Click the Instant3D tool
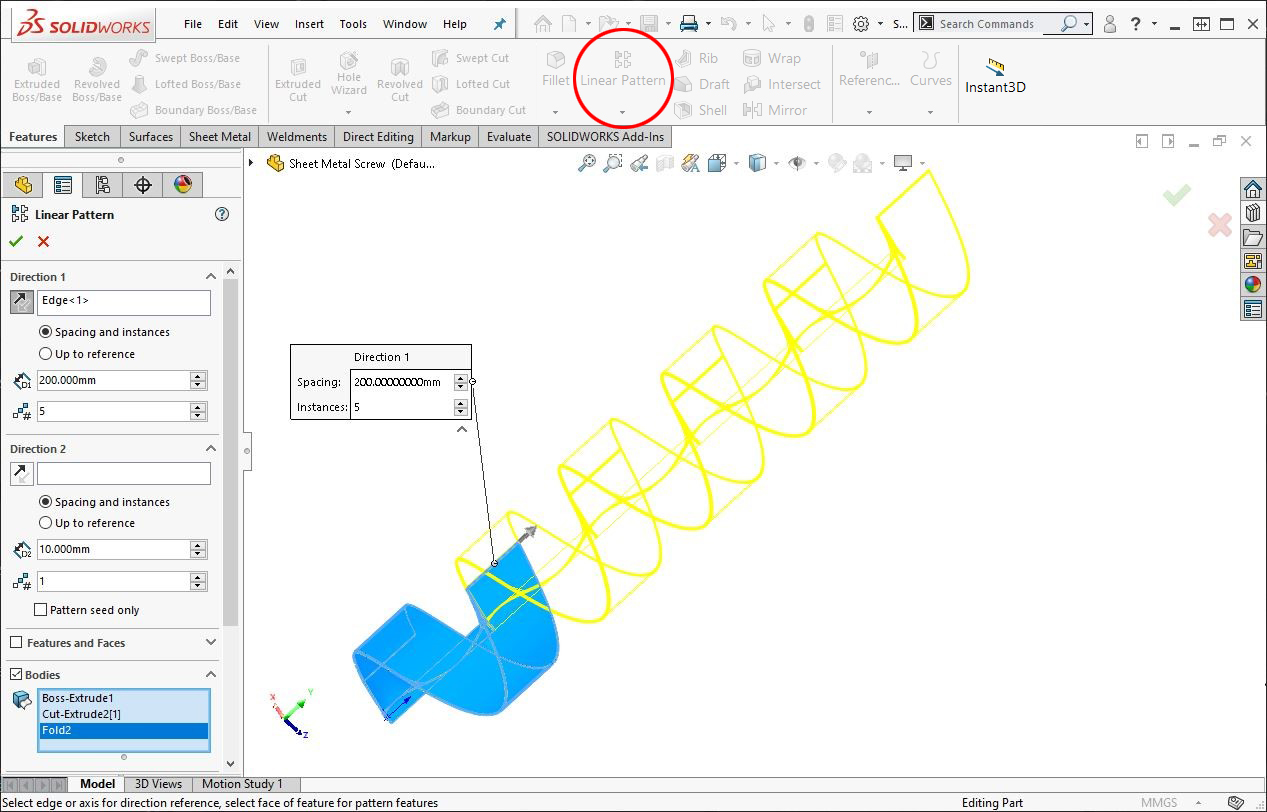 (995, 76)
